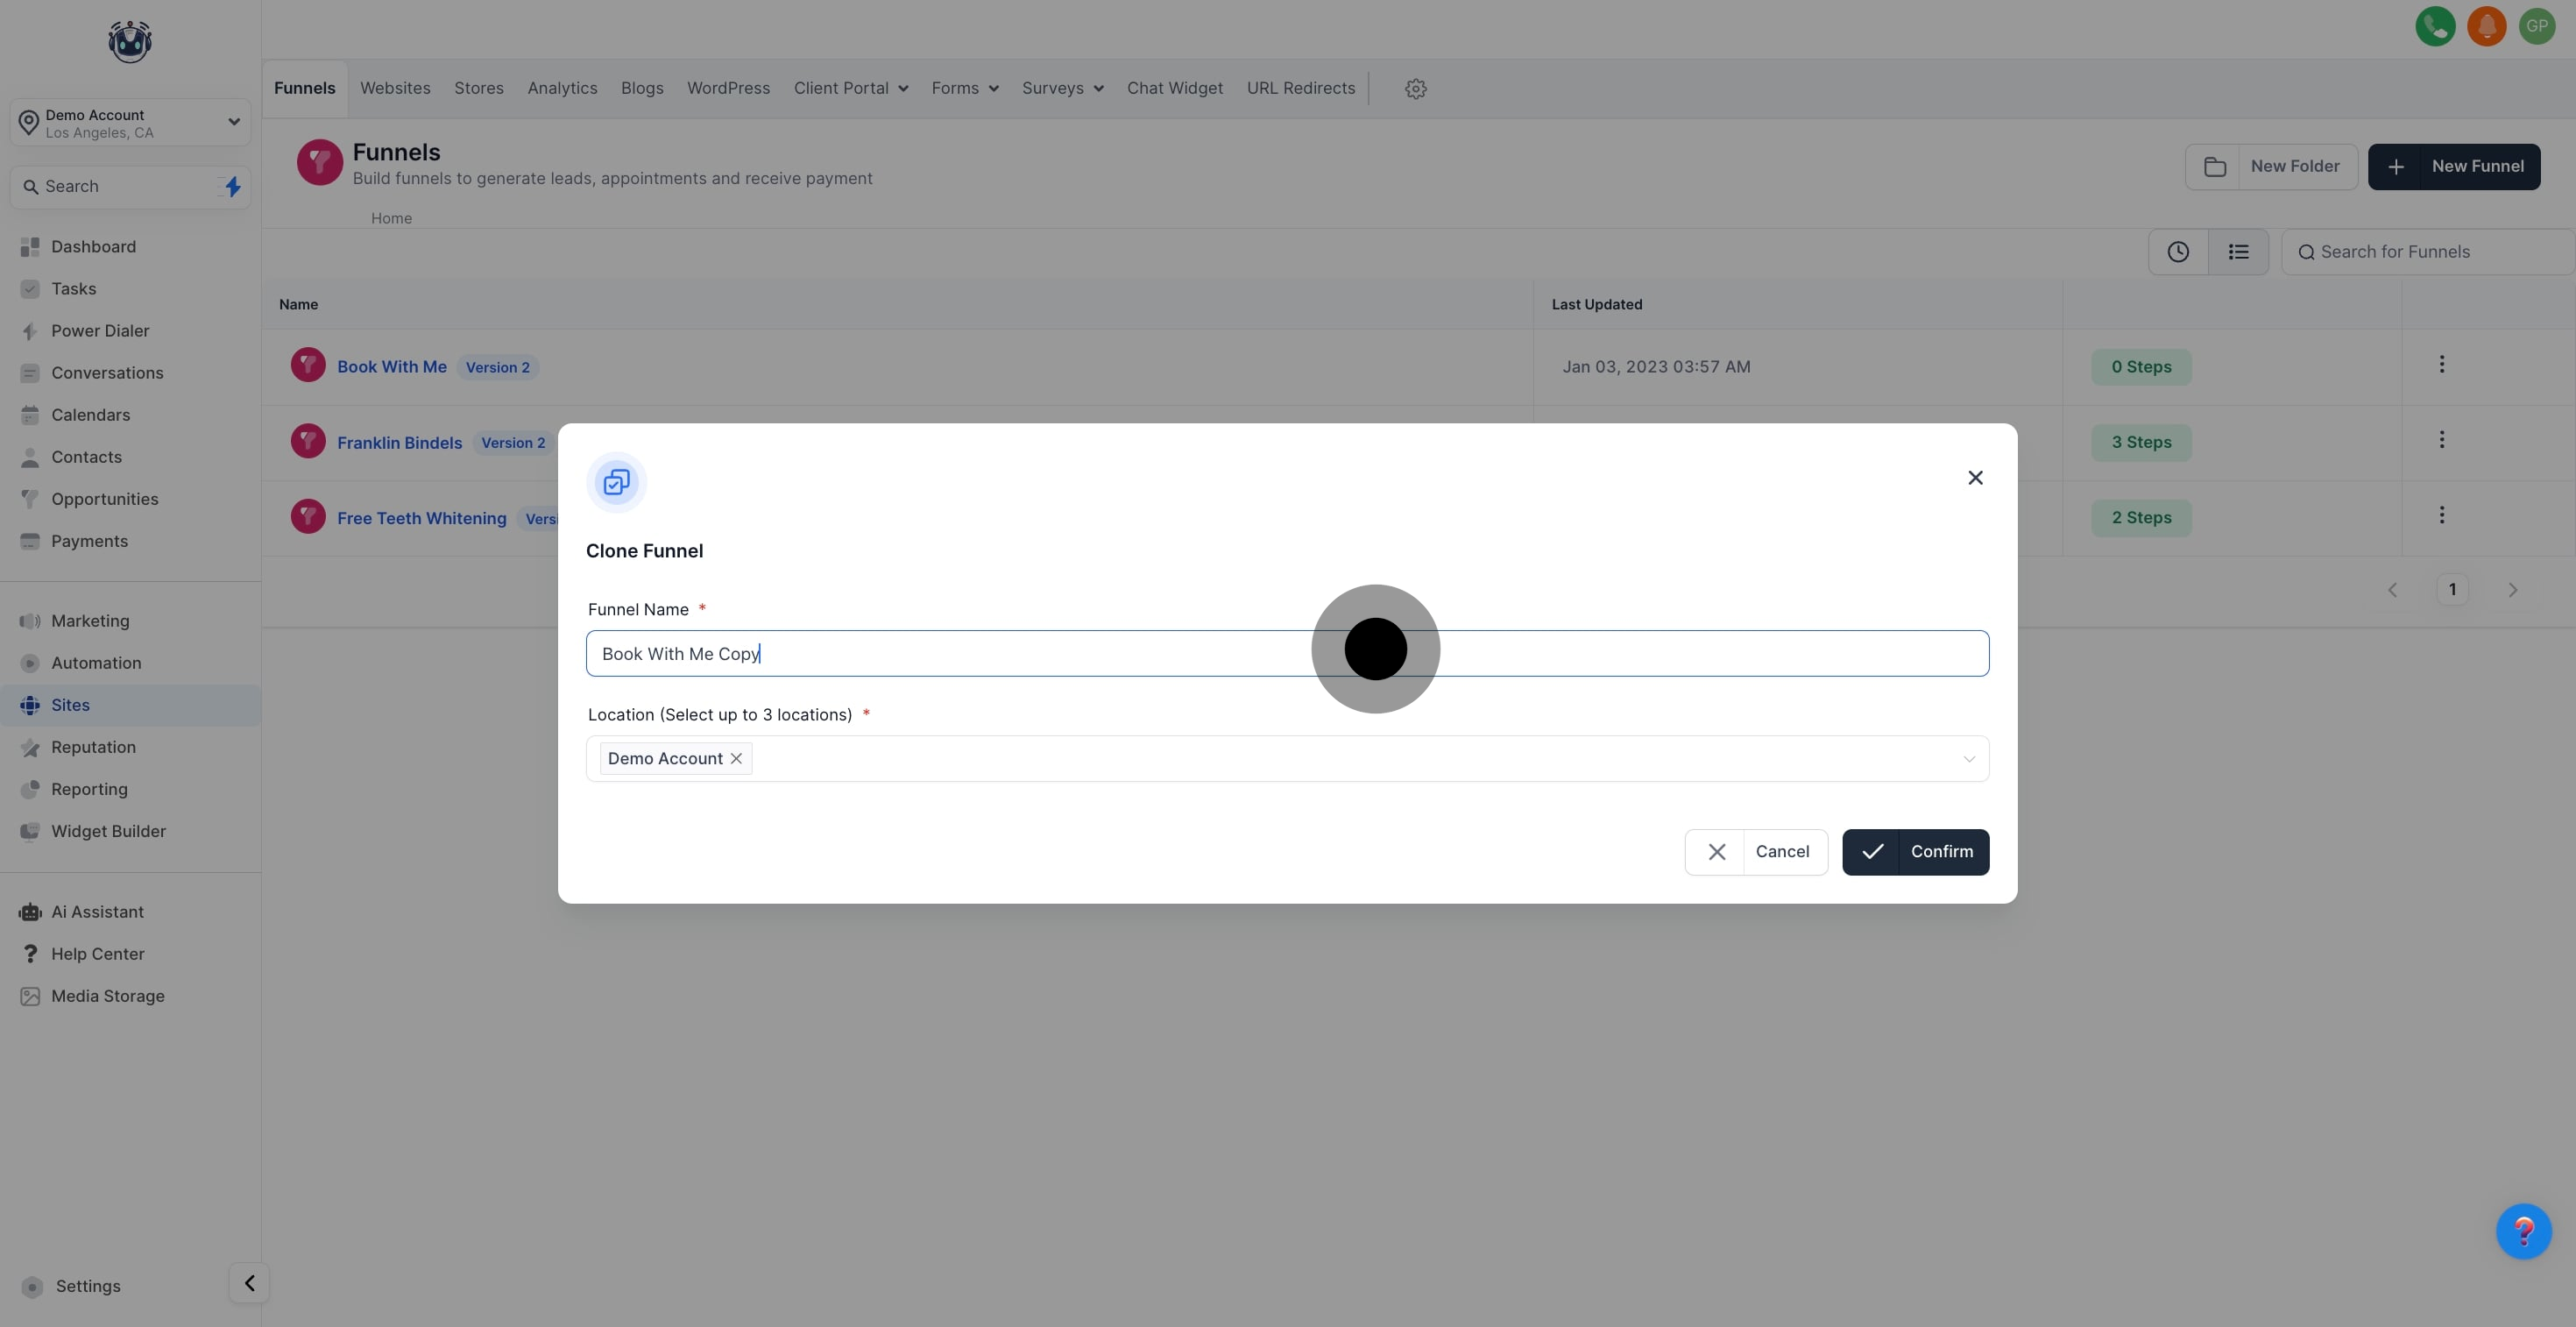The image size is (2576, 1327).
Task: Open the Automation sidebar menu item
Action: (96, 663)
